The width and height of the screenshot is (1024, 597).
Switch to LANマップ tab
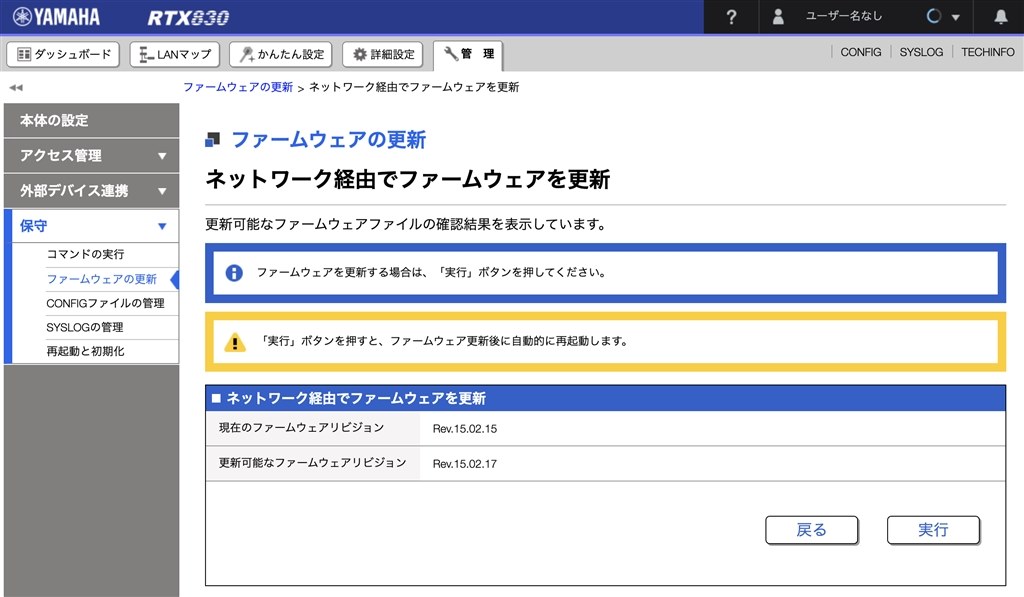[x=175, y=54]
